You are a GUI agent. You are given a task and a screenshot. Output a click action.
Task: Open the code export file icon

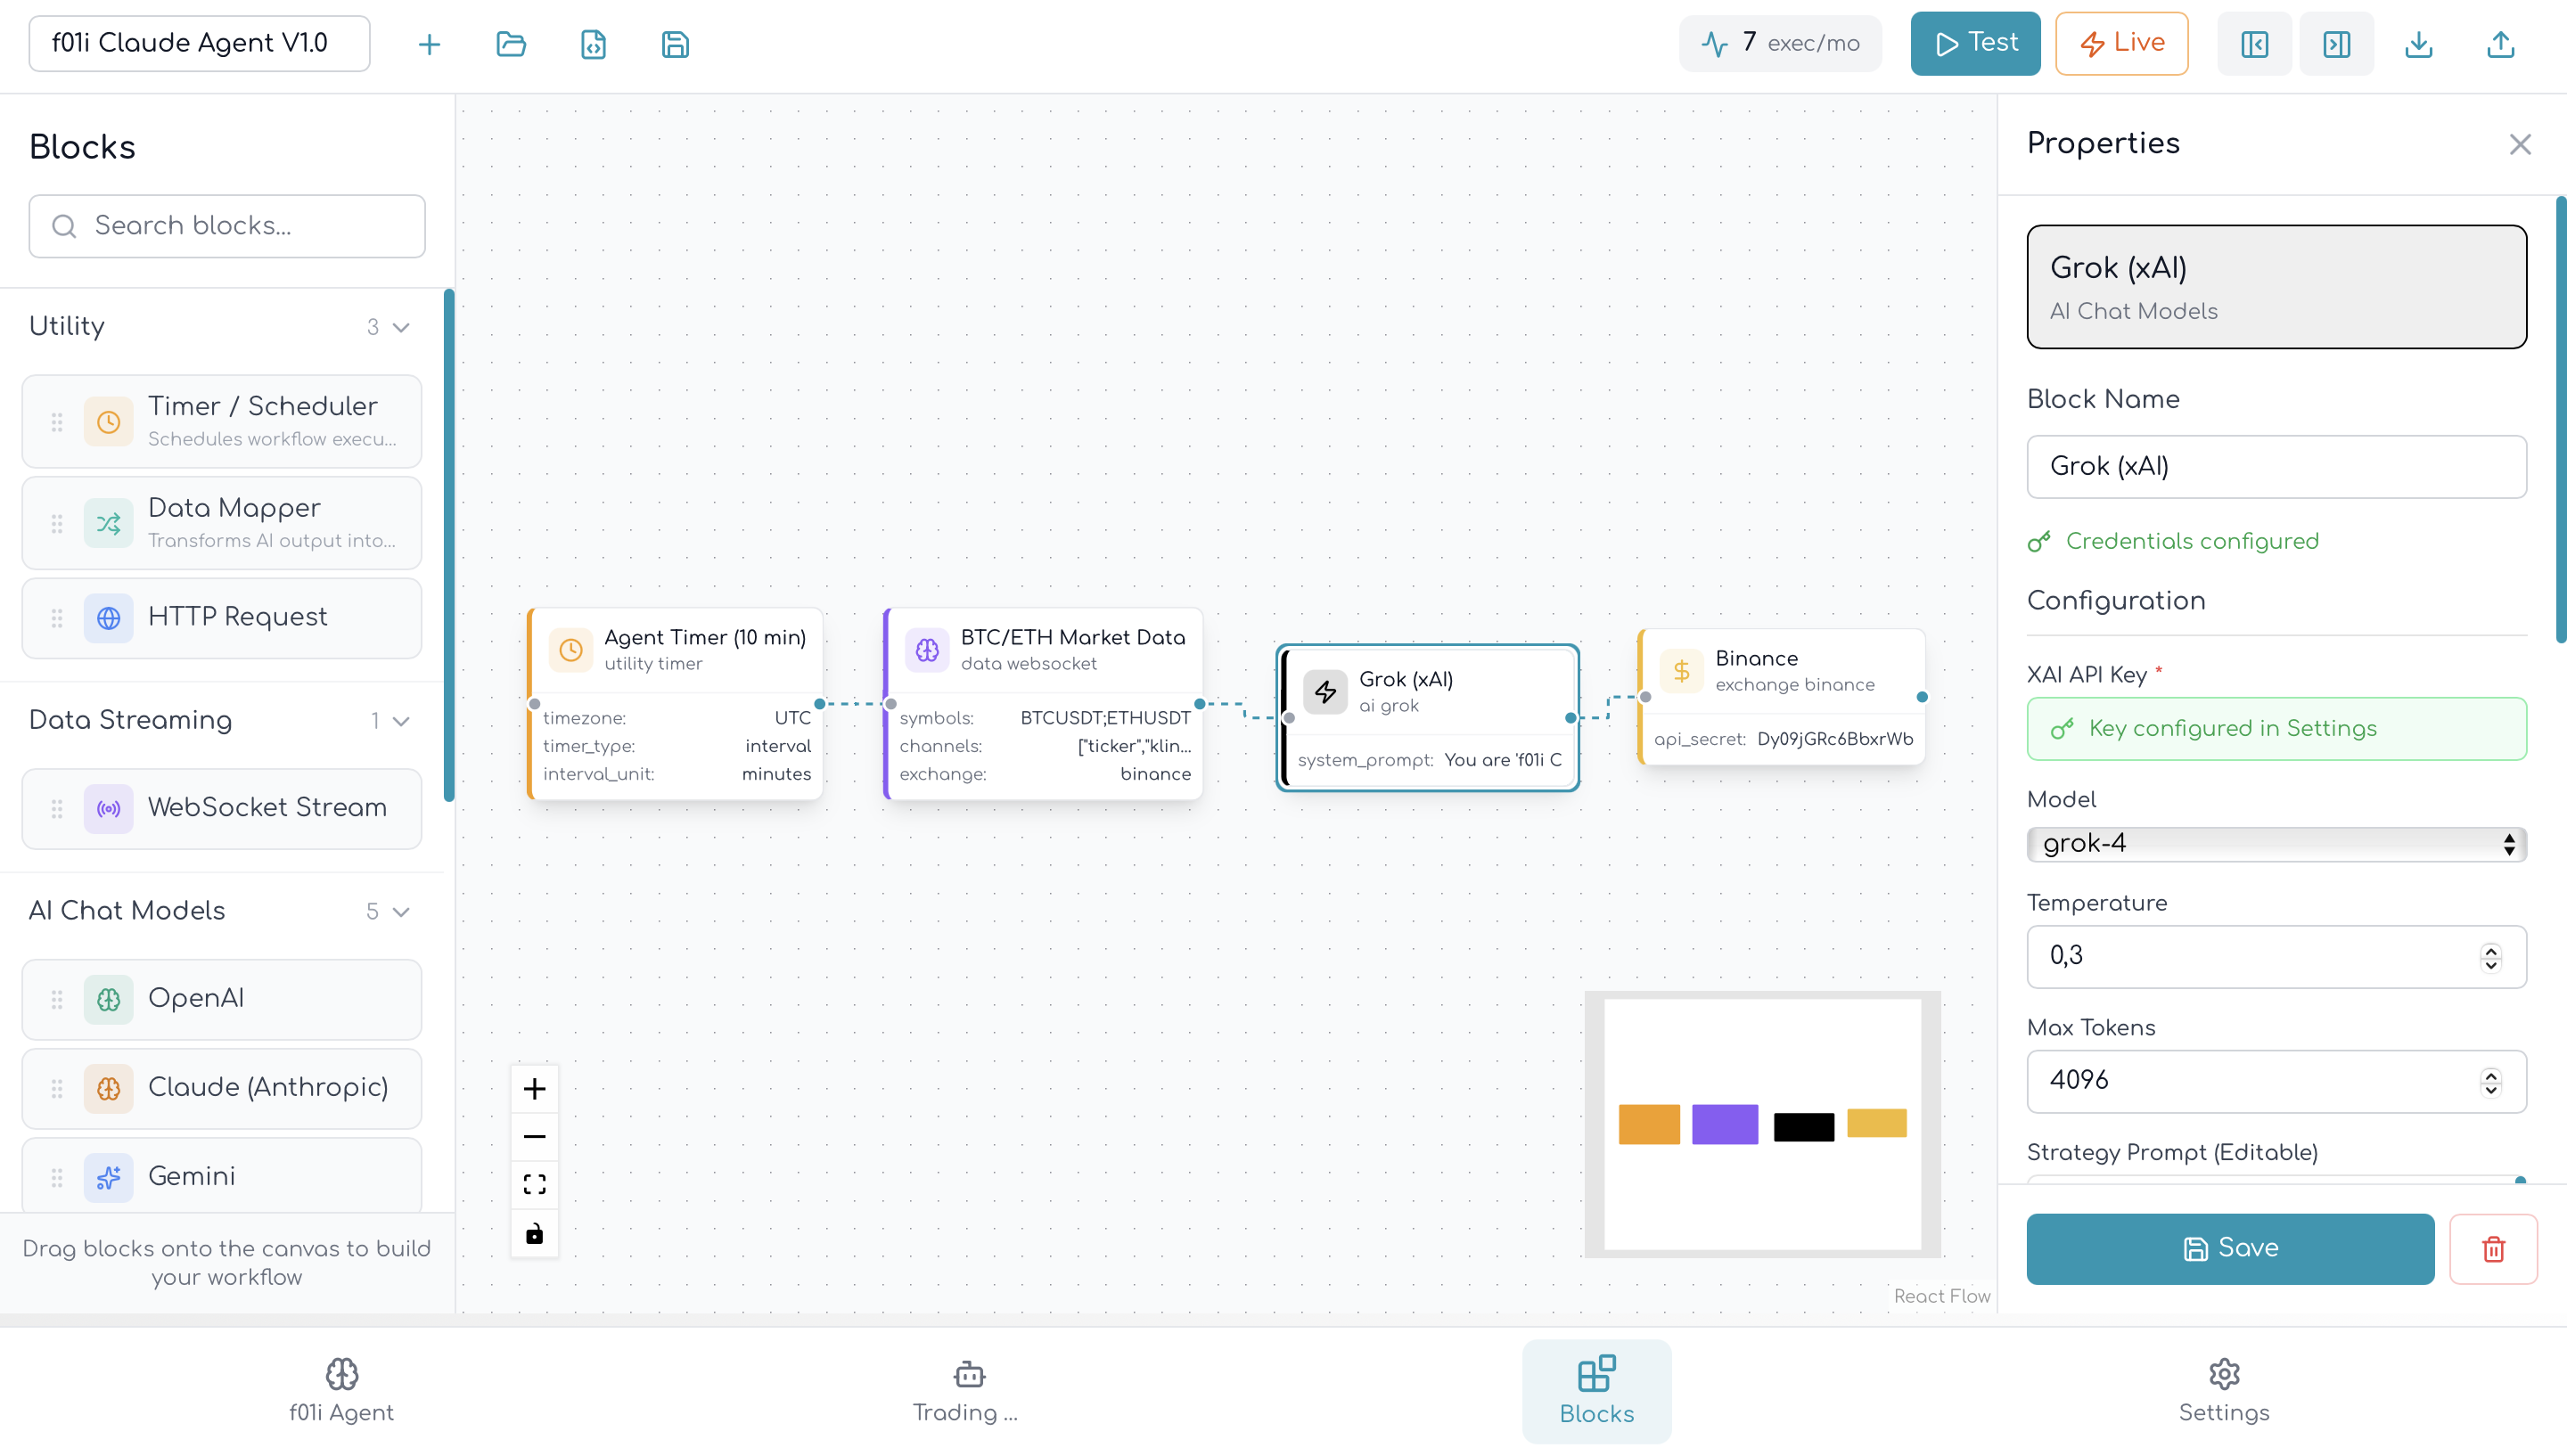pyautogui.click(x=592, y=43)
